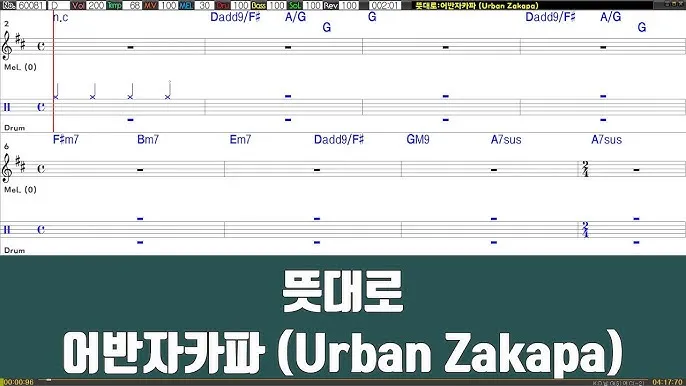Click the Dru drum volume label
This screenshot has width=686, height=386.
222,5
